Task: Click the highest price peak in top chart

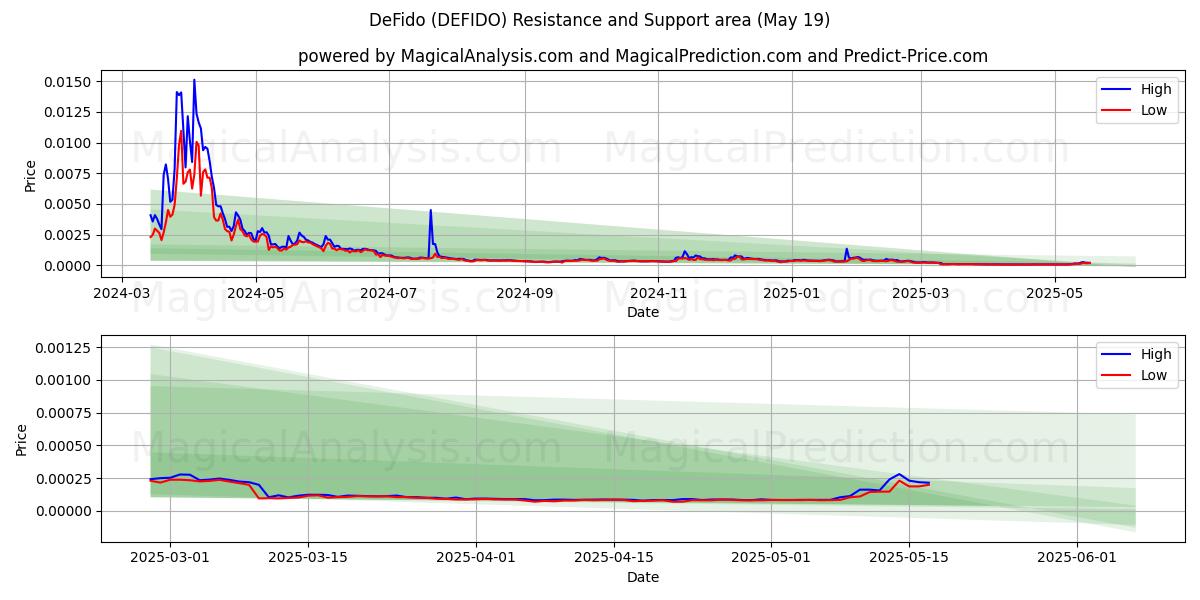Action: pyautogui.click(x=194, y=80)
